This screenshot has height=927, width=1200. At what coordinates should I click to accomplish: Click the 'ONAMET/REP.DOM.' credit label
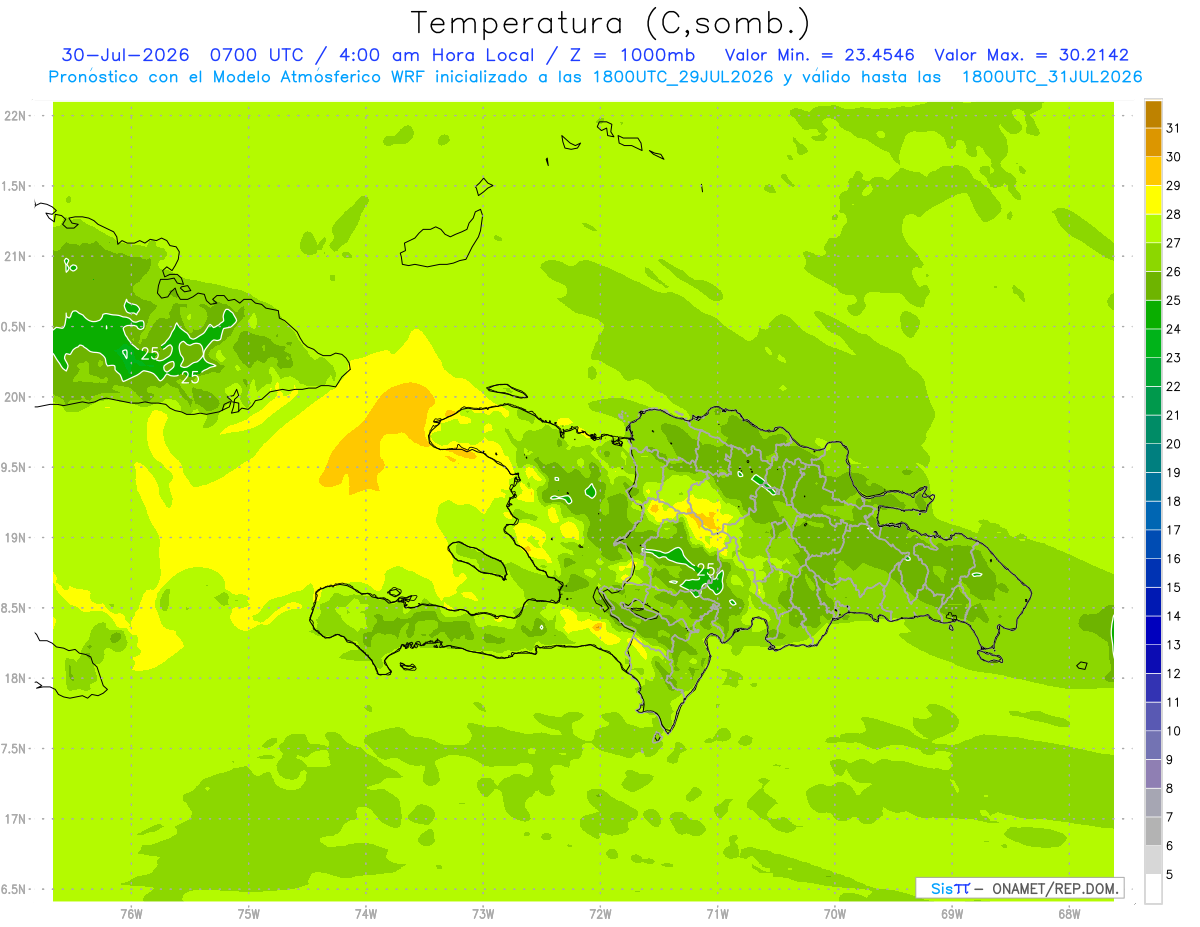point(1054,888)
